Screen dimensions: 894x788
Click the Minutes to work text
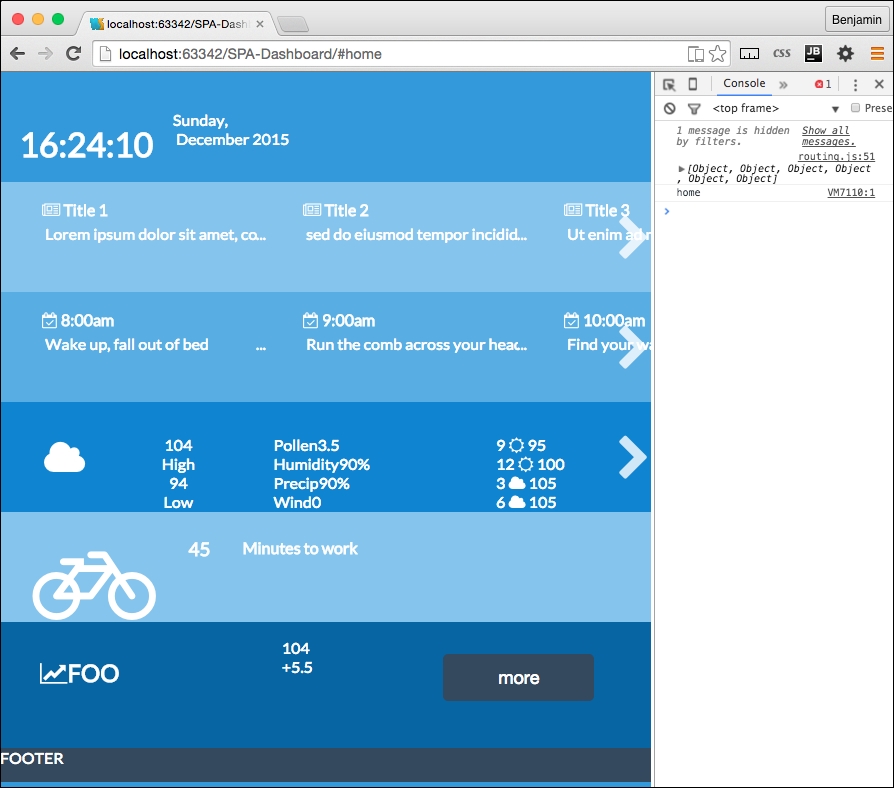pos(300,549)
